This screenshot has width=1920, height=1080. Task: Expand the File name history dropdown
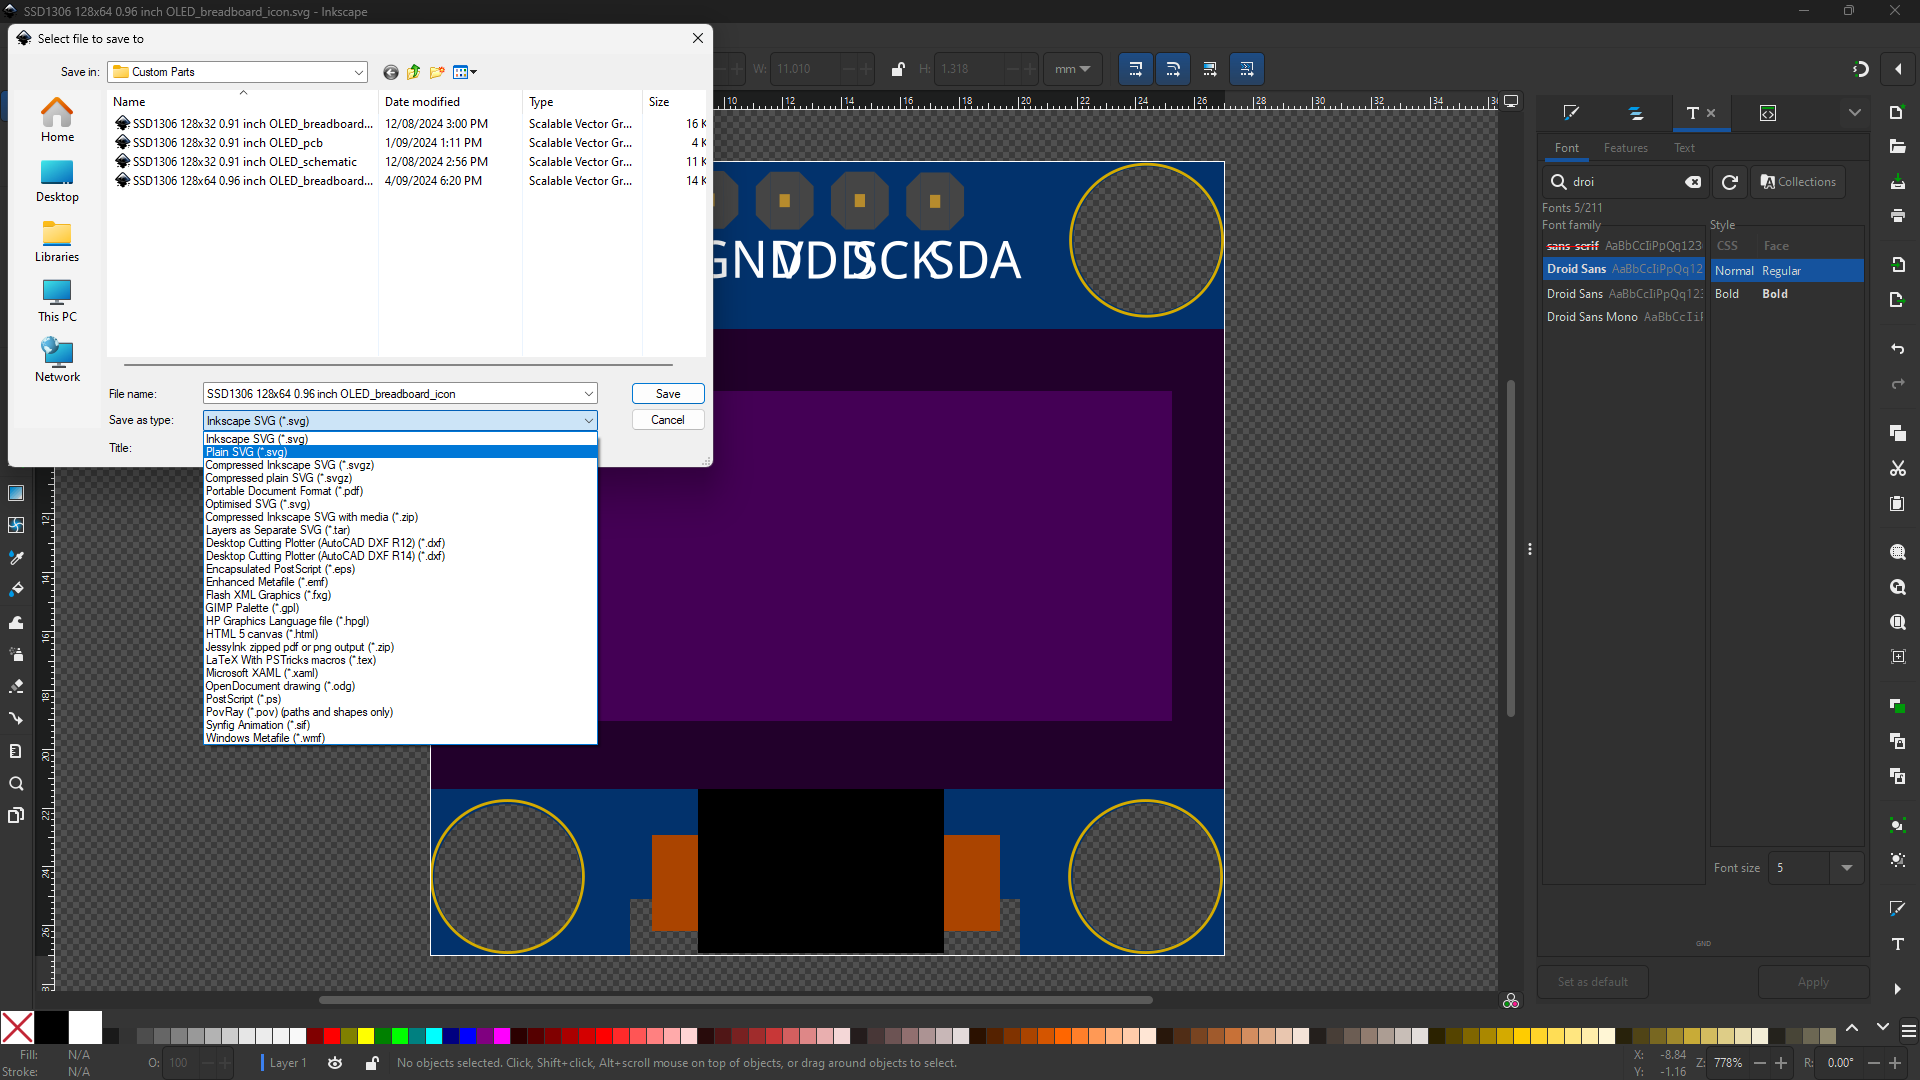point(589,394)
